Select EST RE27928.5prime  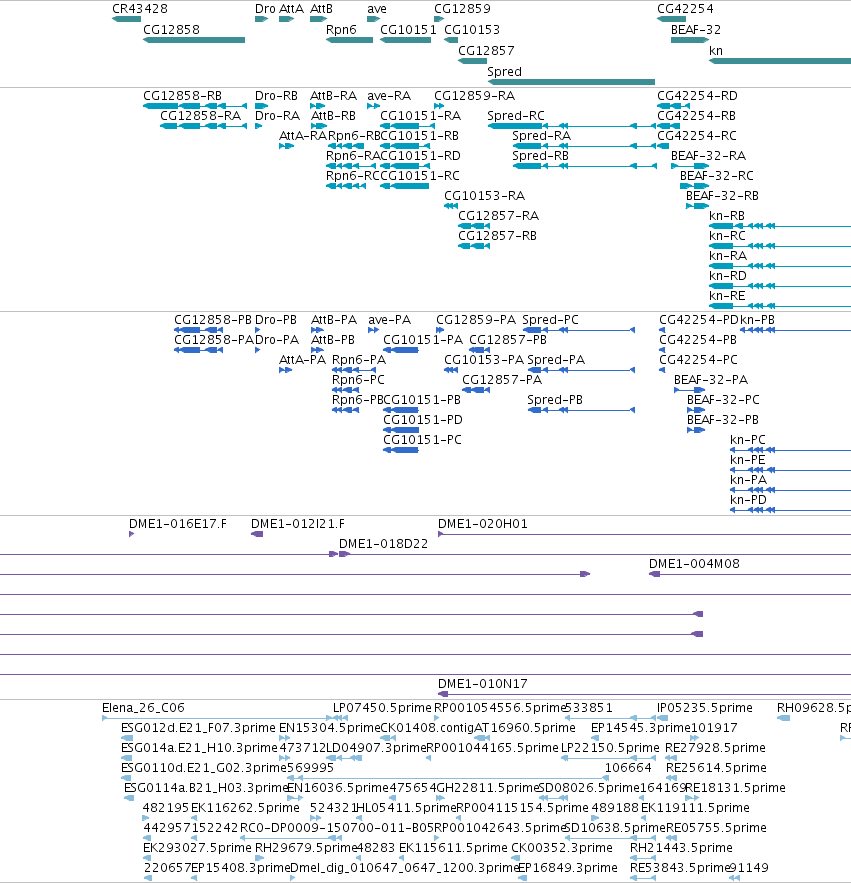(x=715, y=748)
